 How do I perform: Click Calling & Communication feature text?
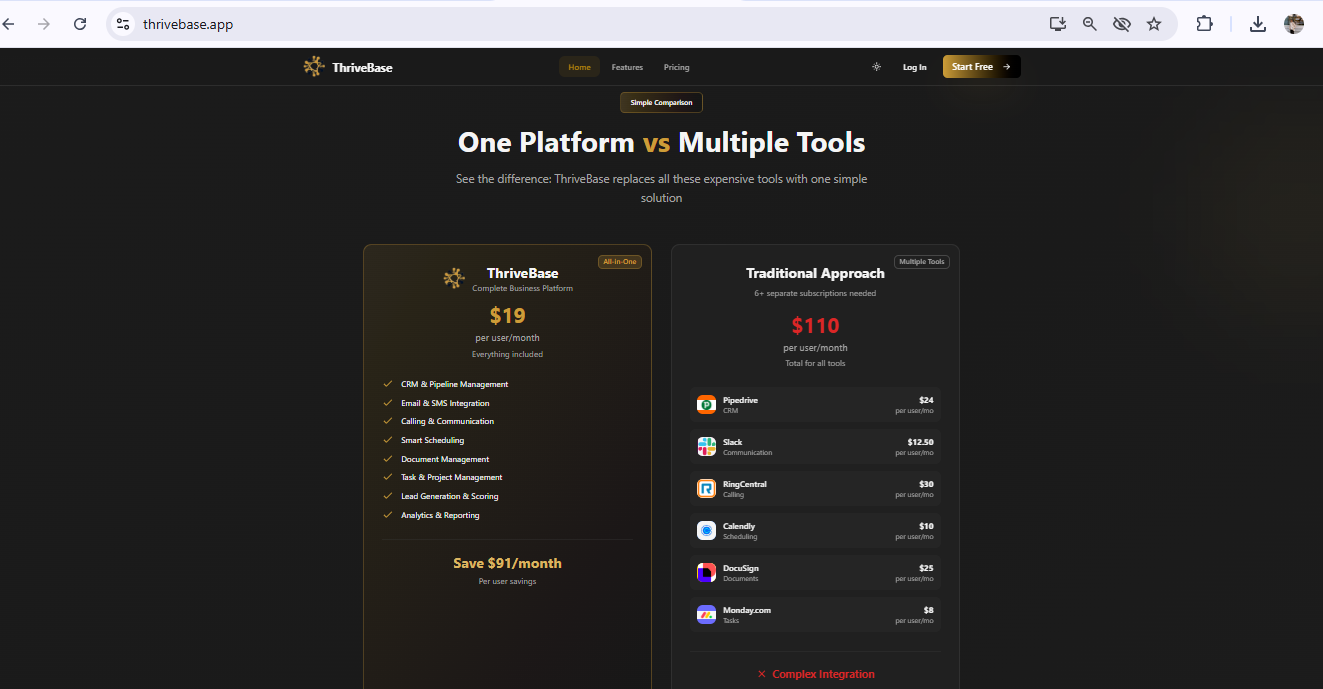(x=447, y=421)
